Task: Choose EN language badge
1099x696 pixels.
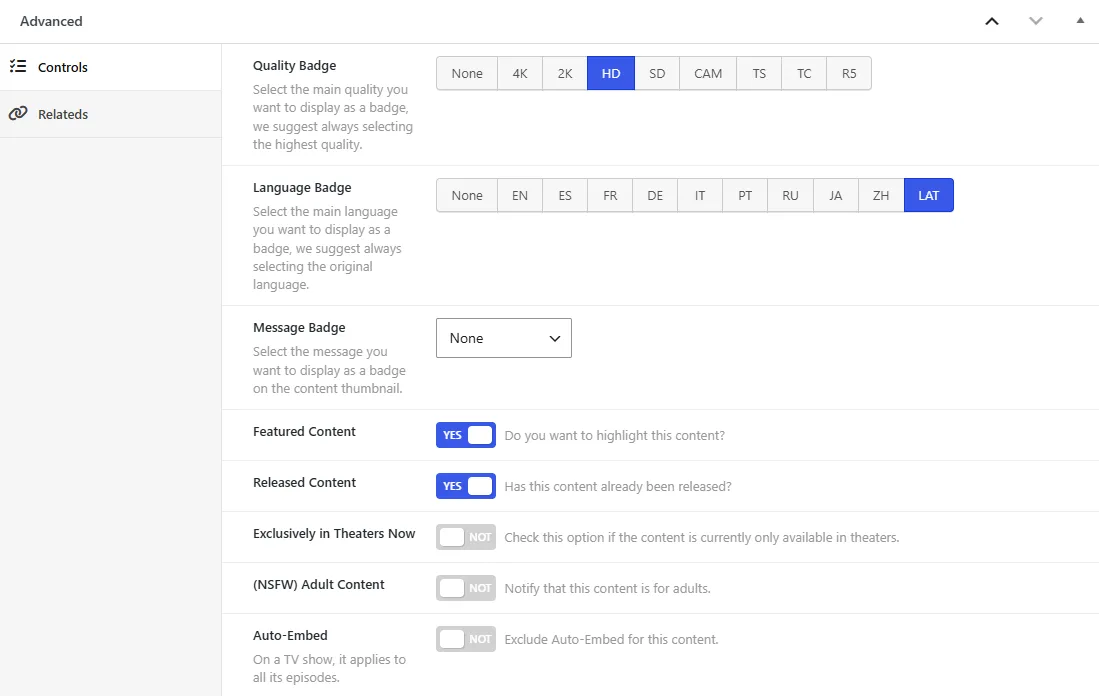Action: coord(520,196)
